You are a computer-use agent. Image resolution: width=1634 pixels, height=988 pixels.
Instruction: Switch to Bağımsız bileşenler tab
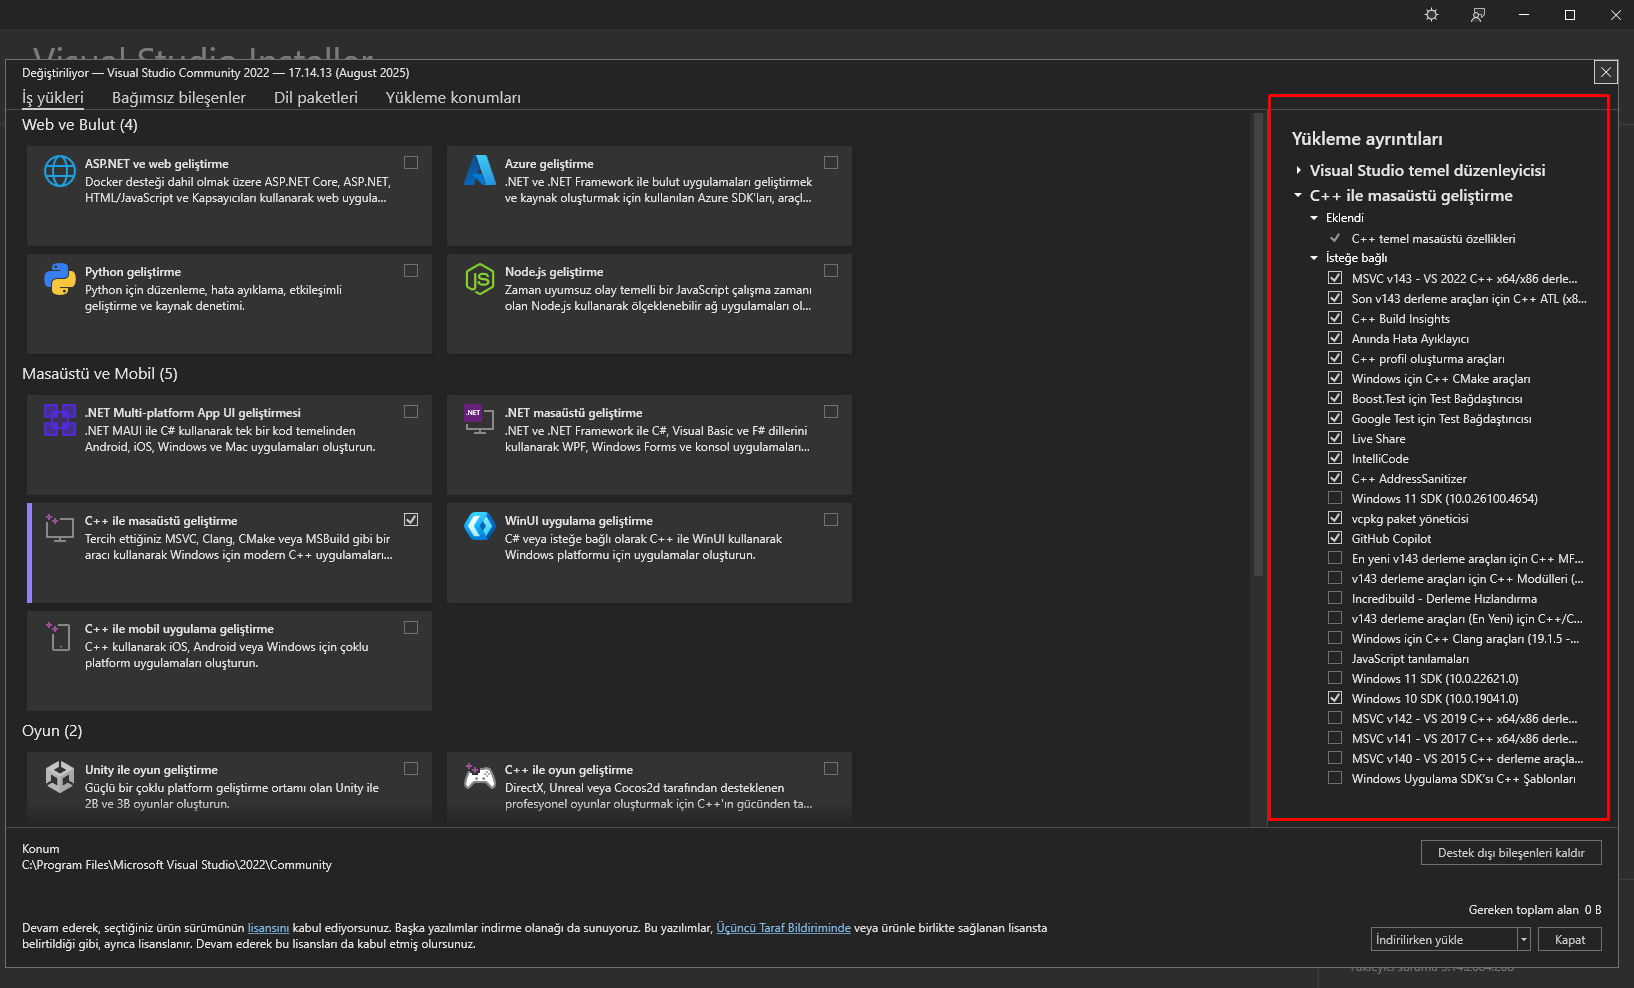point(179,98)
